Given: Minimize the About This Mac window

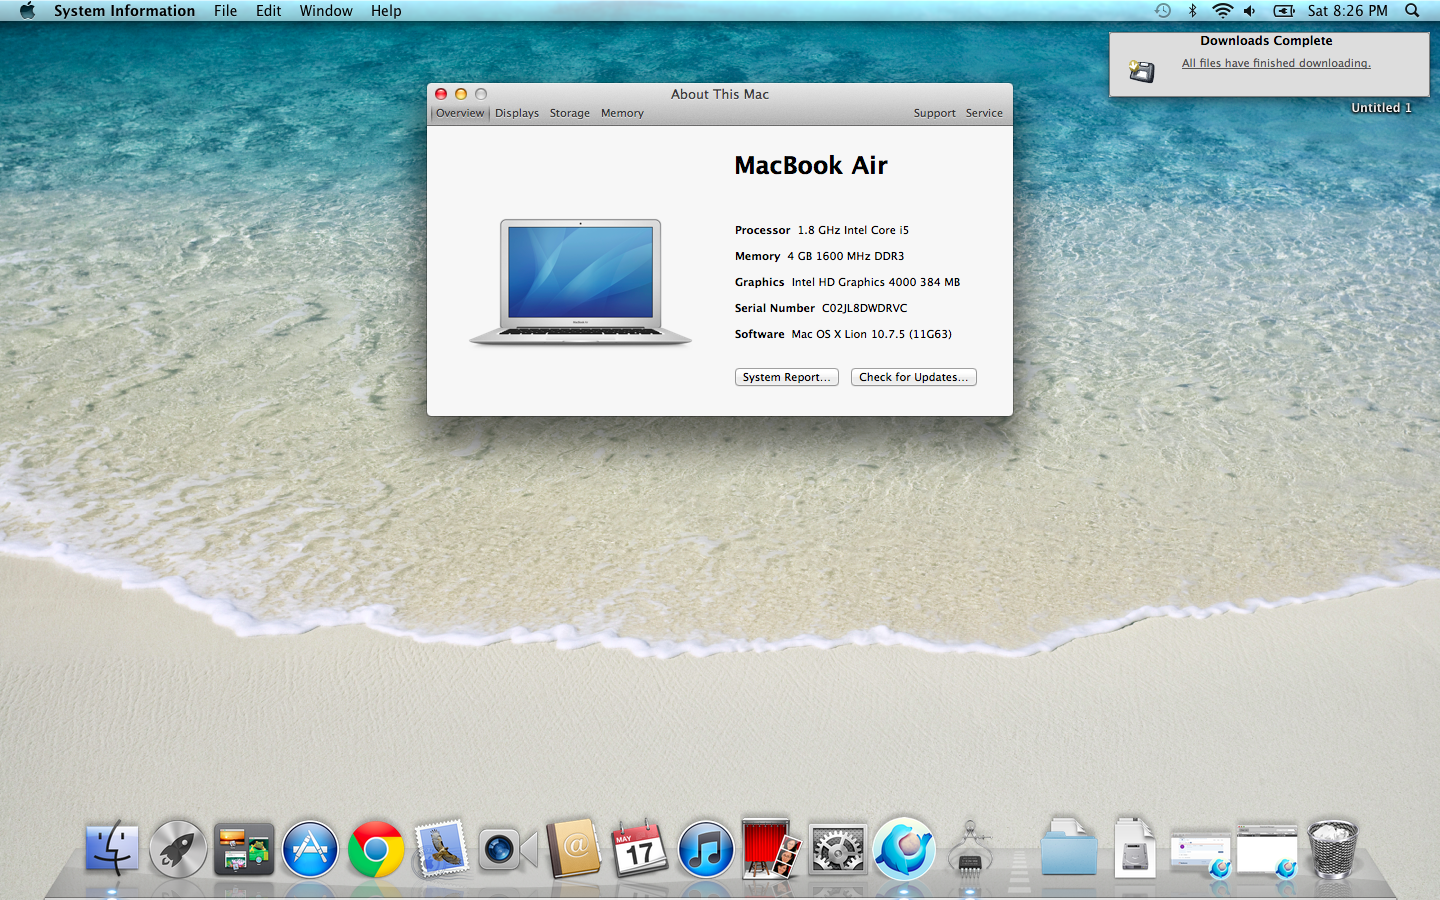Looking at the screenshot, I should point(461,94).
